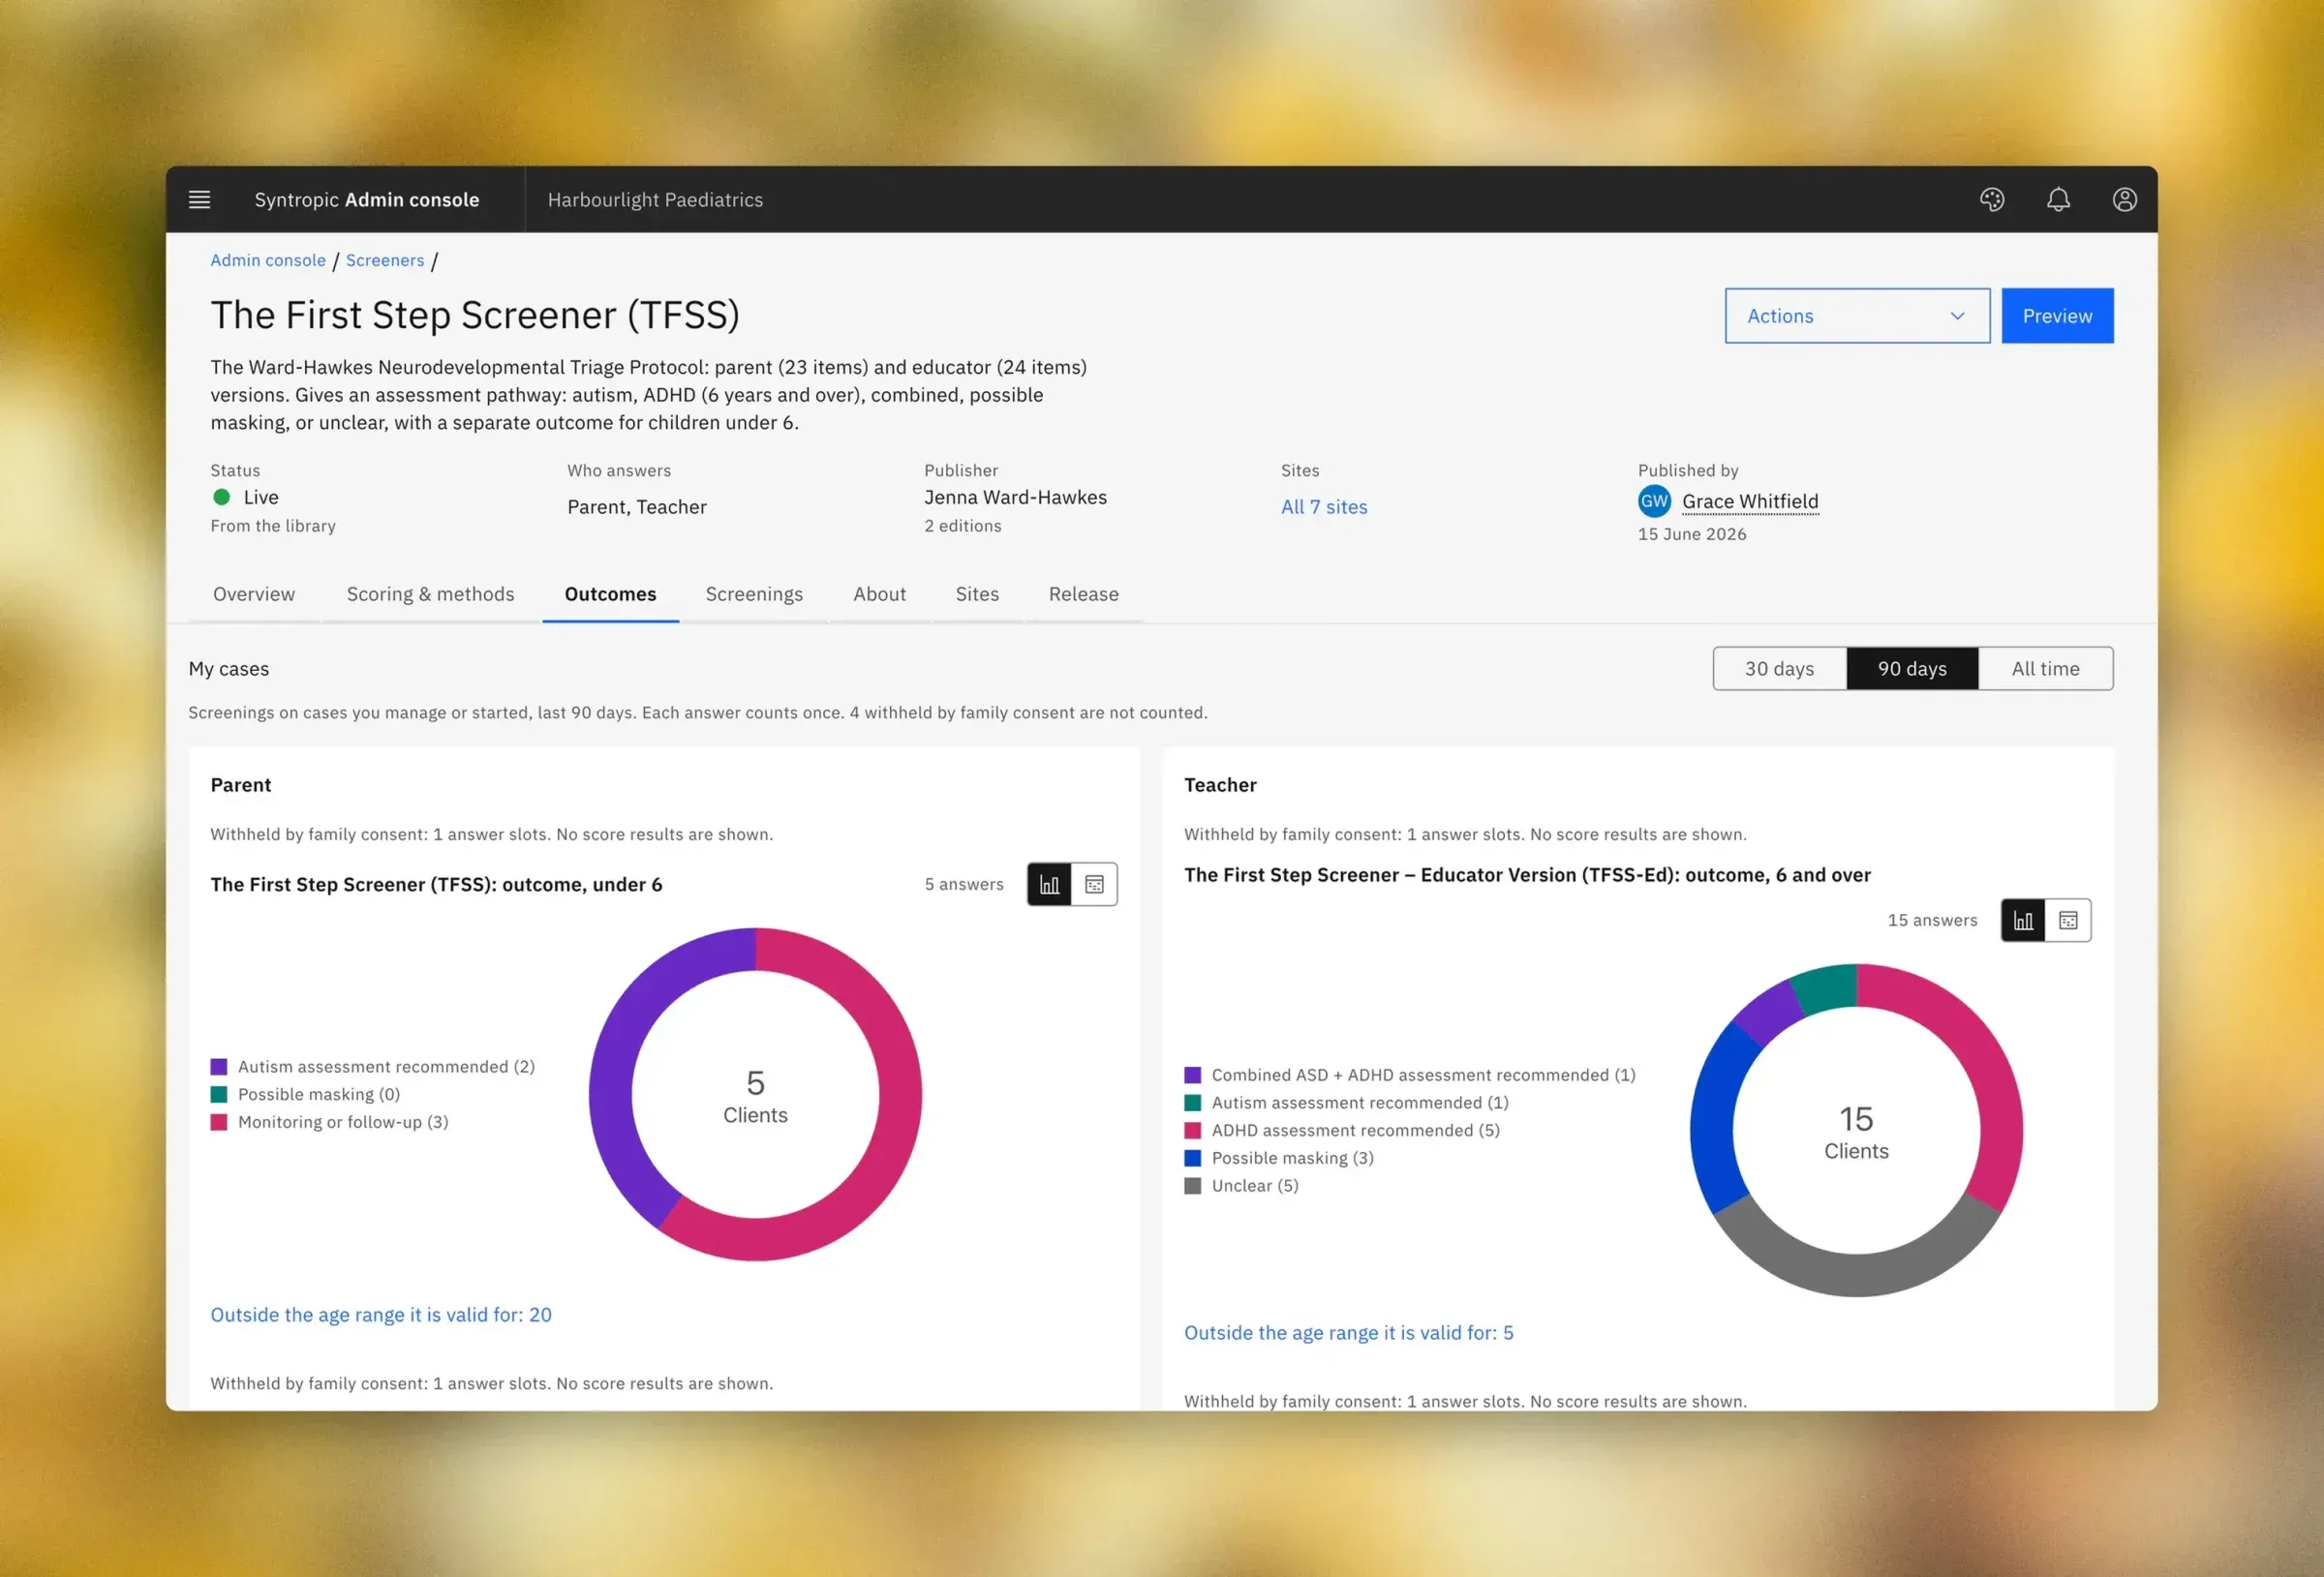
Task: Click the Preview button
Action: (x=2057, y=316)
